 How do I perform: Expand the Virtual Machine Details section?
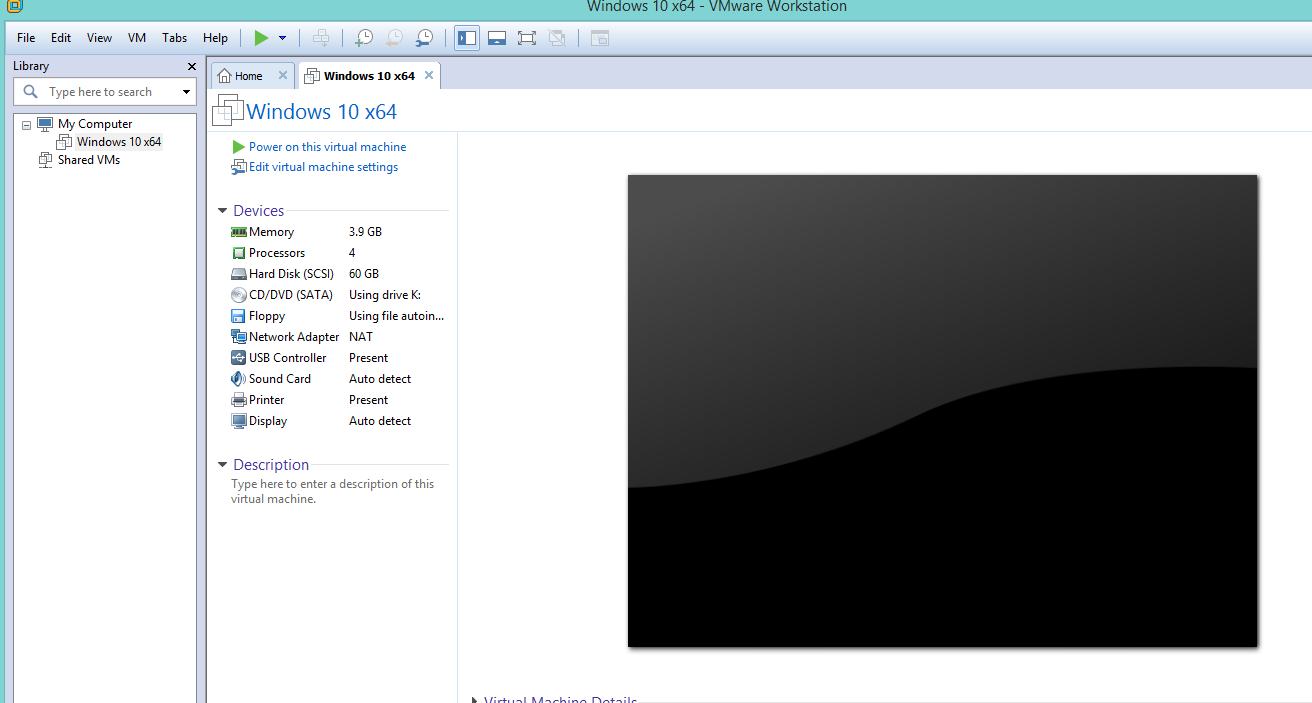tap(476, 700)
